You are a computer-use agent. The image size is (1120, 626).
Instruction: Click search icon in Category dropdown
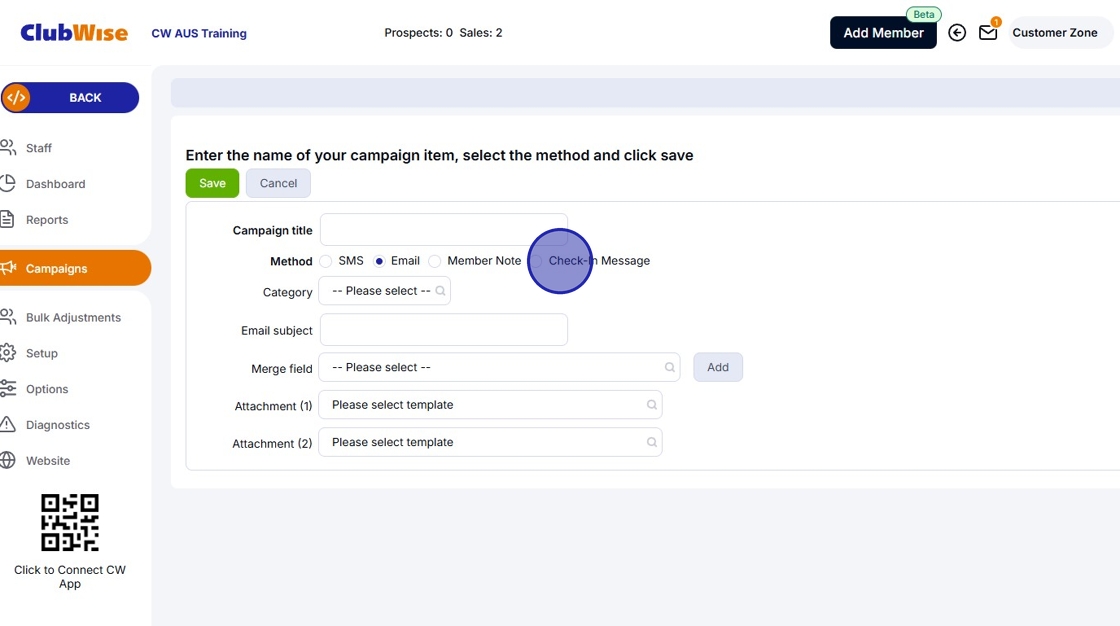click(x=440, y=291)
